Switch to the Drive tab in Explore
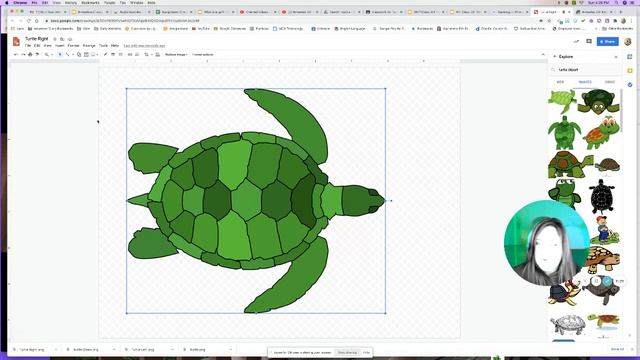Screen dimensions: 640x360 click(x=610, y=82)
